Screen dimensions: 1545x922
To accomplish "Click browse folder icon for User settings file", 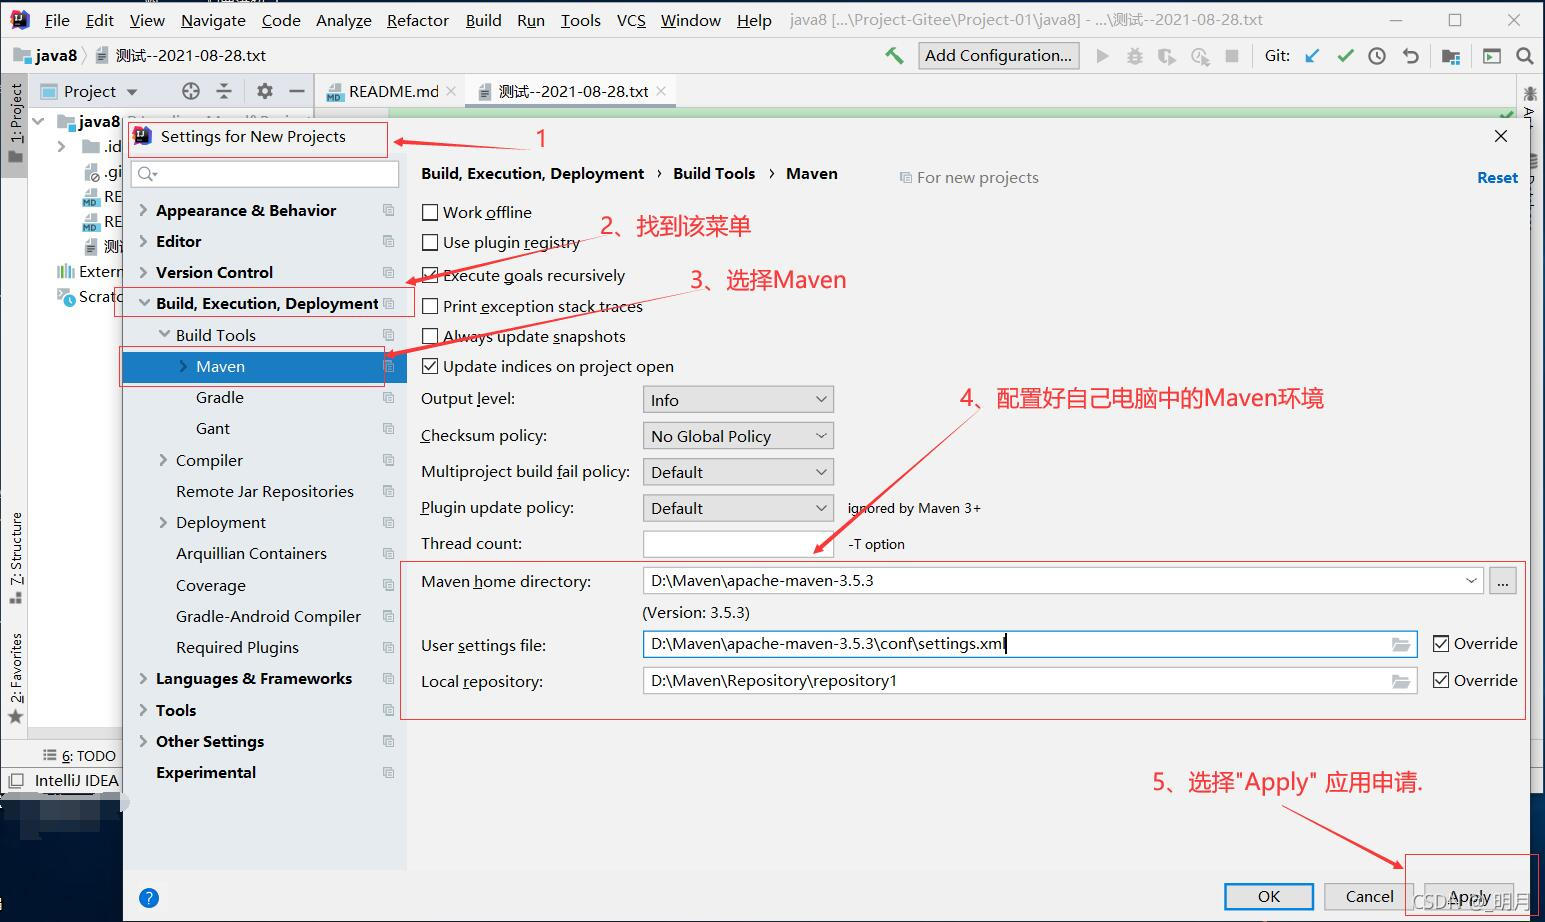I will click(1401, 645).
